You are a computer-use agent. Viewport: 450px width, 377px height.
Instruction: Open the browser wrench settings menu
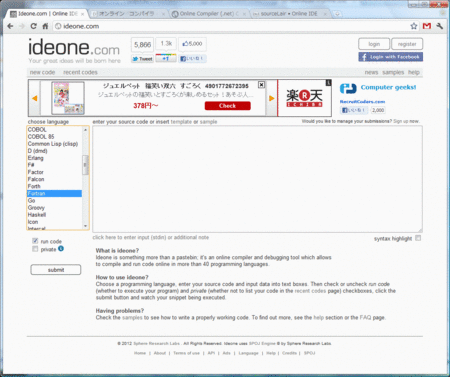coord(440,26)
